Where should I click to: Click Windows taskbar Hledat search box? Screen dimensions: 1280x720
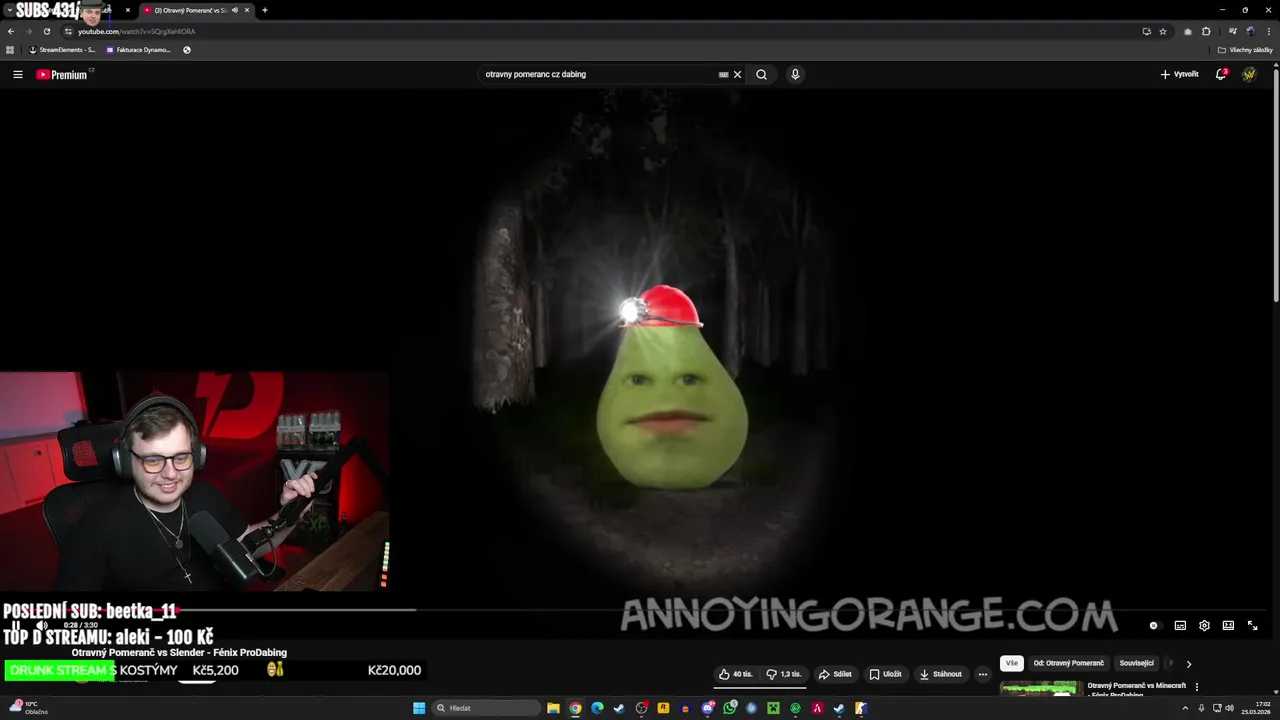(487, 708)
